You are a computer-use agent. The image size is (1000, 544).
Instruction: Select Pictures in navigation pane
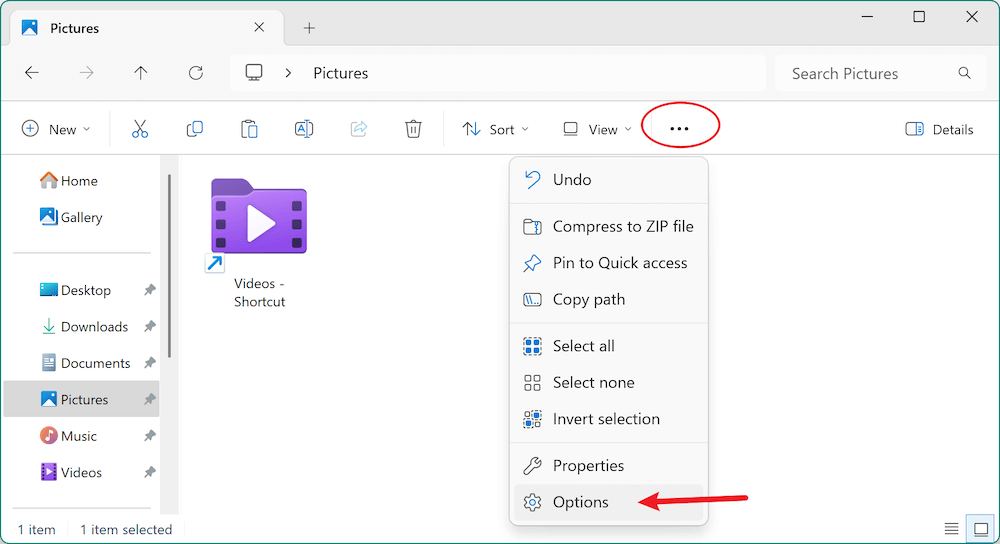pos(82,399)
